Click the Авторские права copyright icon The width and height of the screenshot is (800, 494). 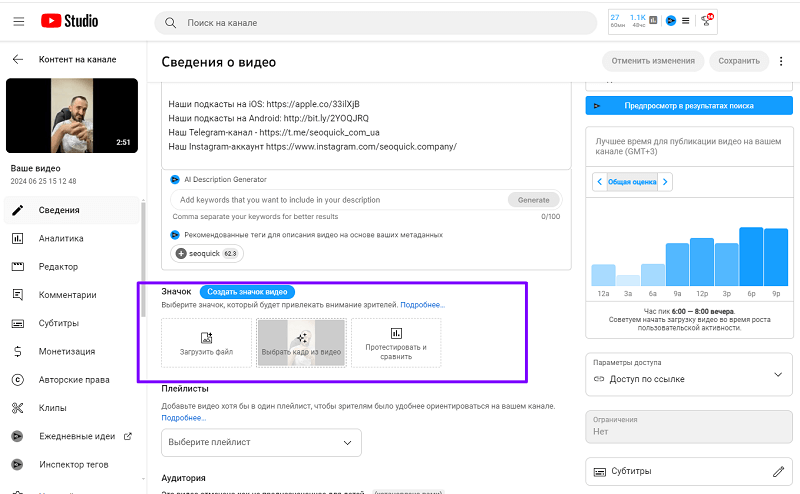click(18, 380)
